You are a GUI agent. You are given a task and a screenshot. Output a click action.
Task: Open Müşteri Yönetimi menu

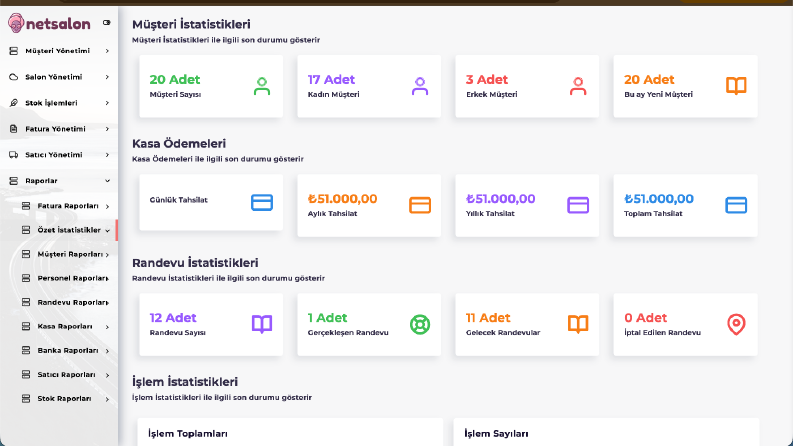point(59,51)
